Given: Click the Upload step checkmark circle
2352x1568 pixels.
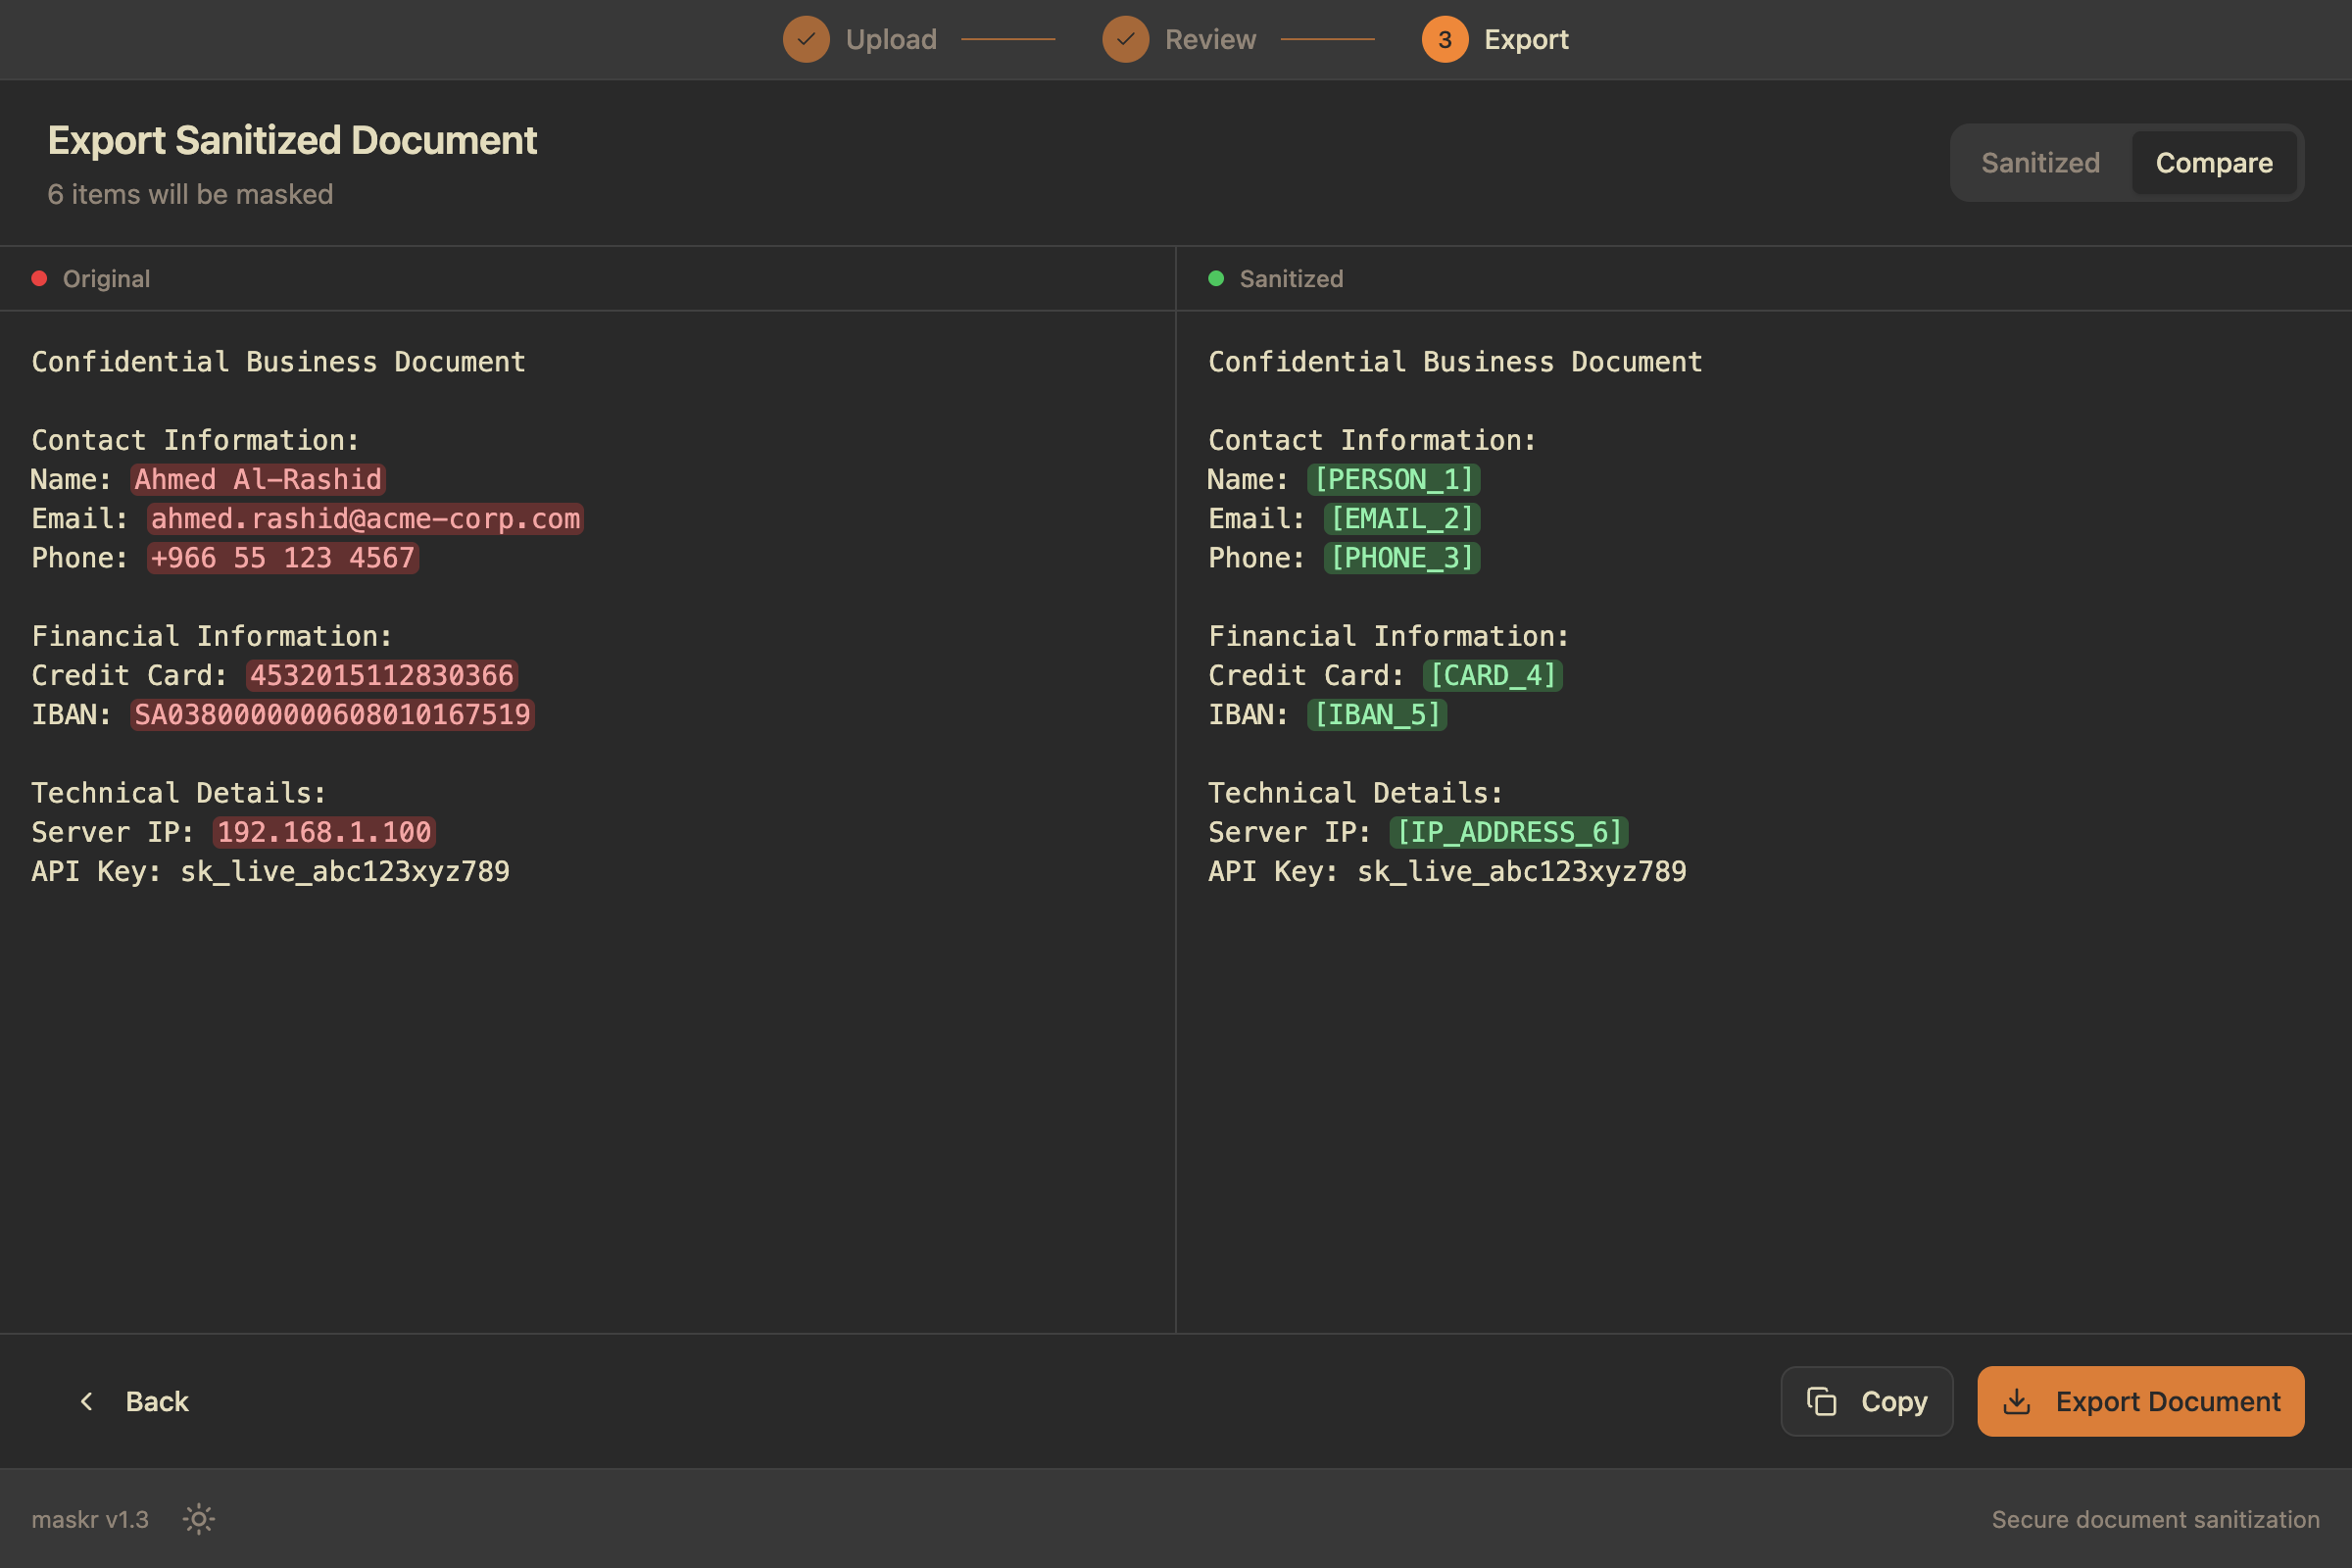Looking at the screenshot, I should tap(806, 39).
